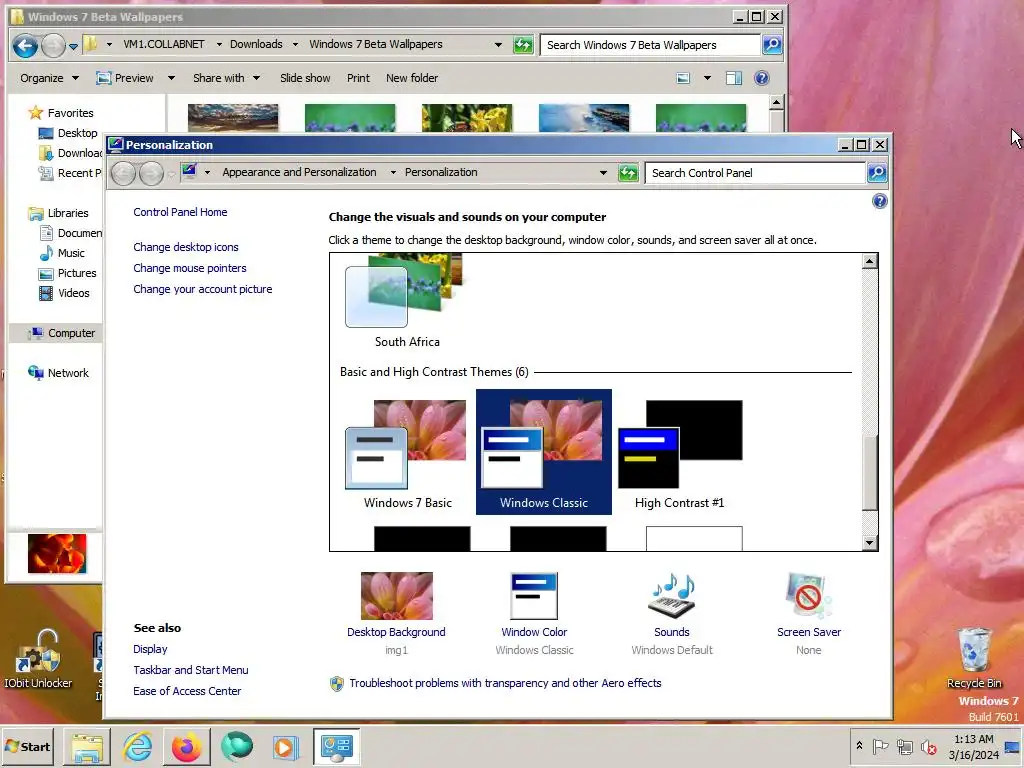The height and width of the screenshot is (768, 1024).
Task: Open Internet Explorer from taskbar
Action: point(138,746)
